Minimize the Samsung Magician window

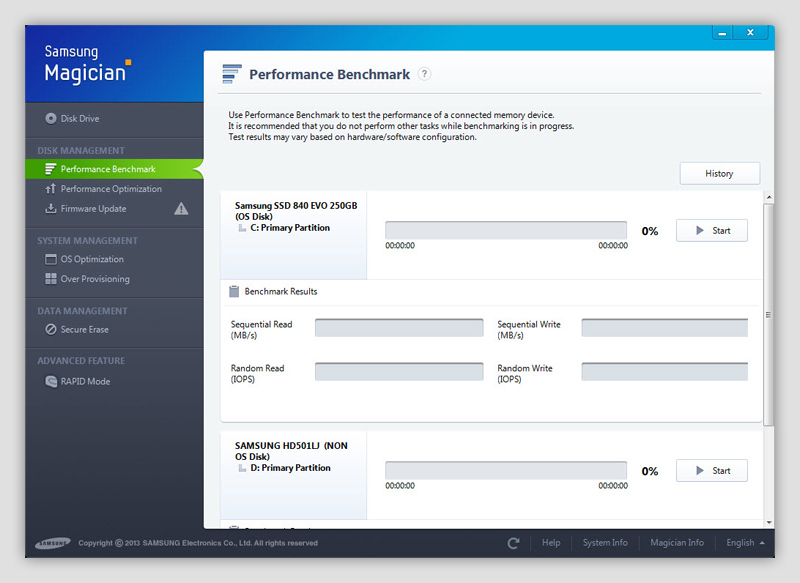pos(722,33)
